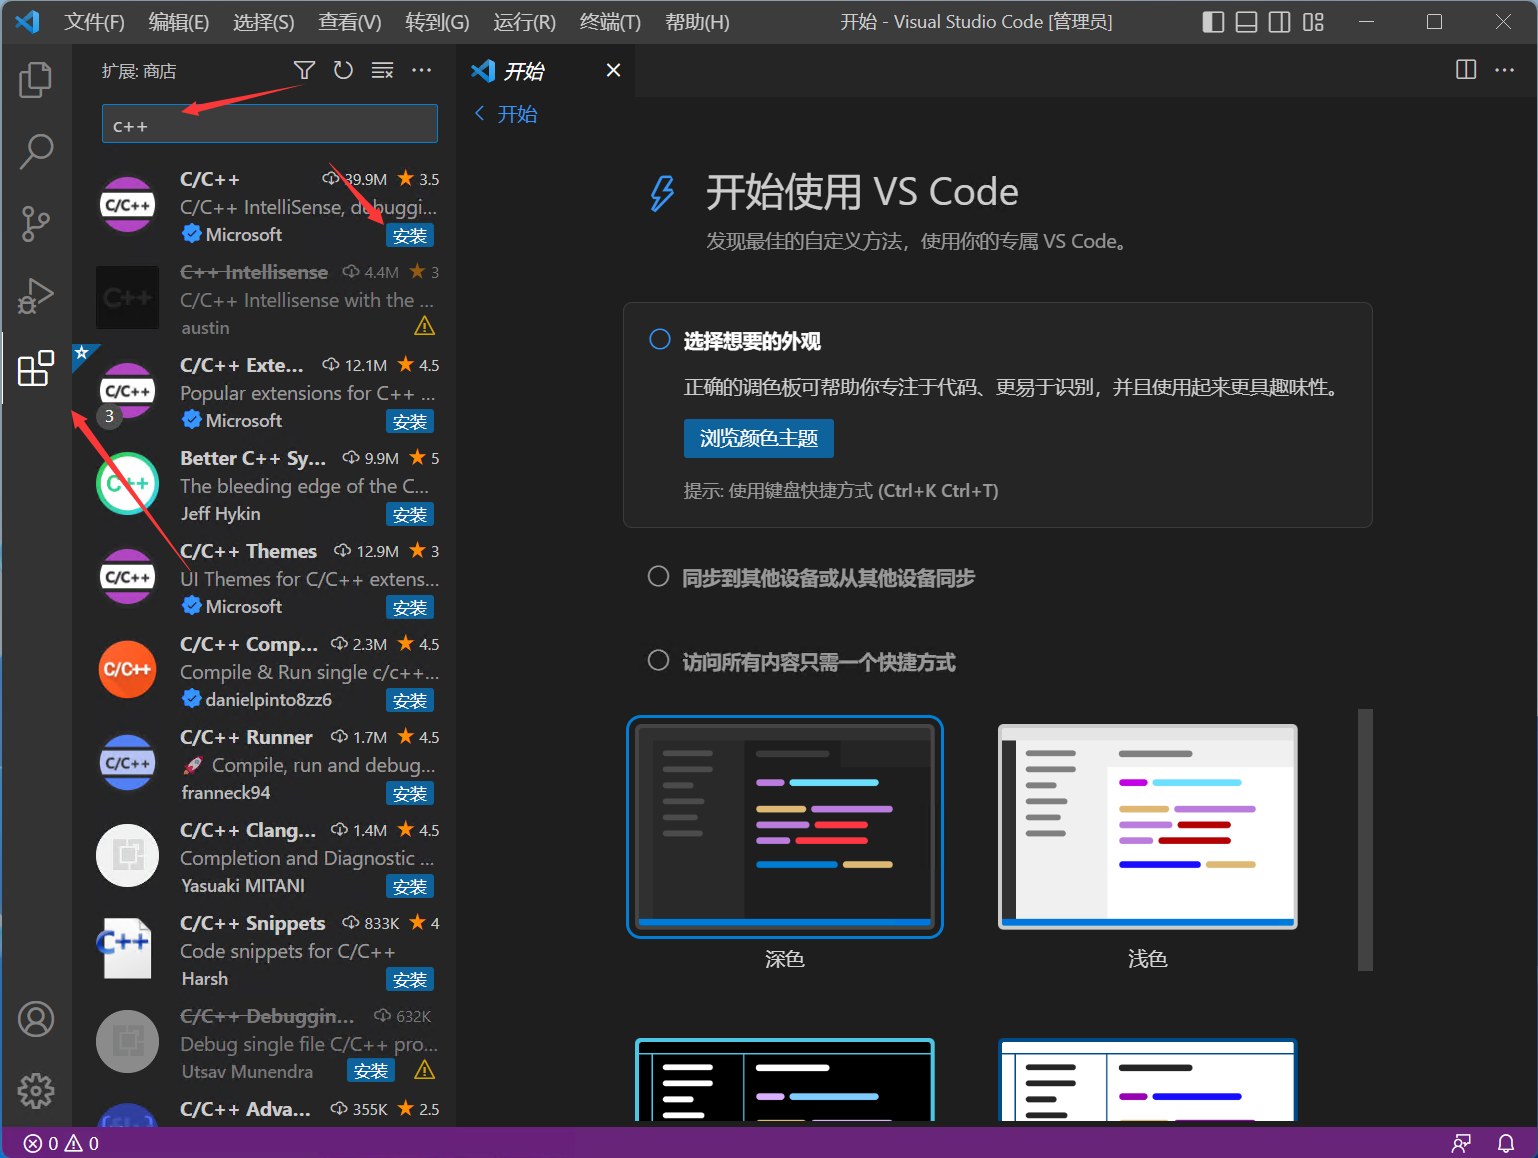Choose the 浅色 light theme preview
Screen dimensions: 1538x1158
[x=1148, y=826]
